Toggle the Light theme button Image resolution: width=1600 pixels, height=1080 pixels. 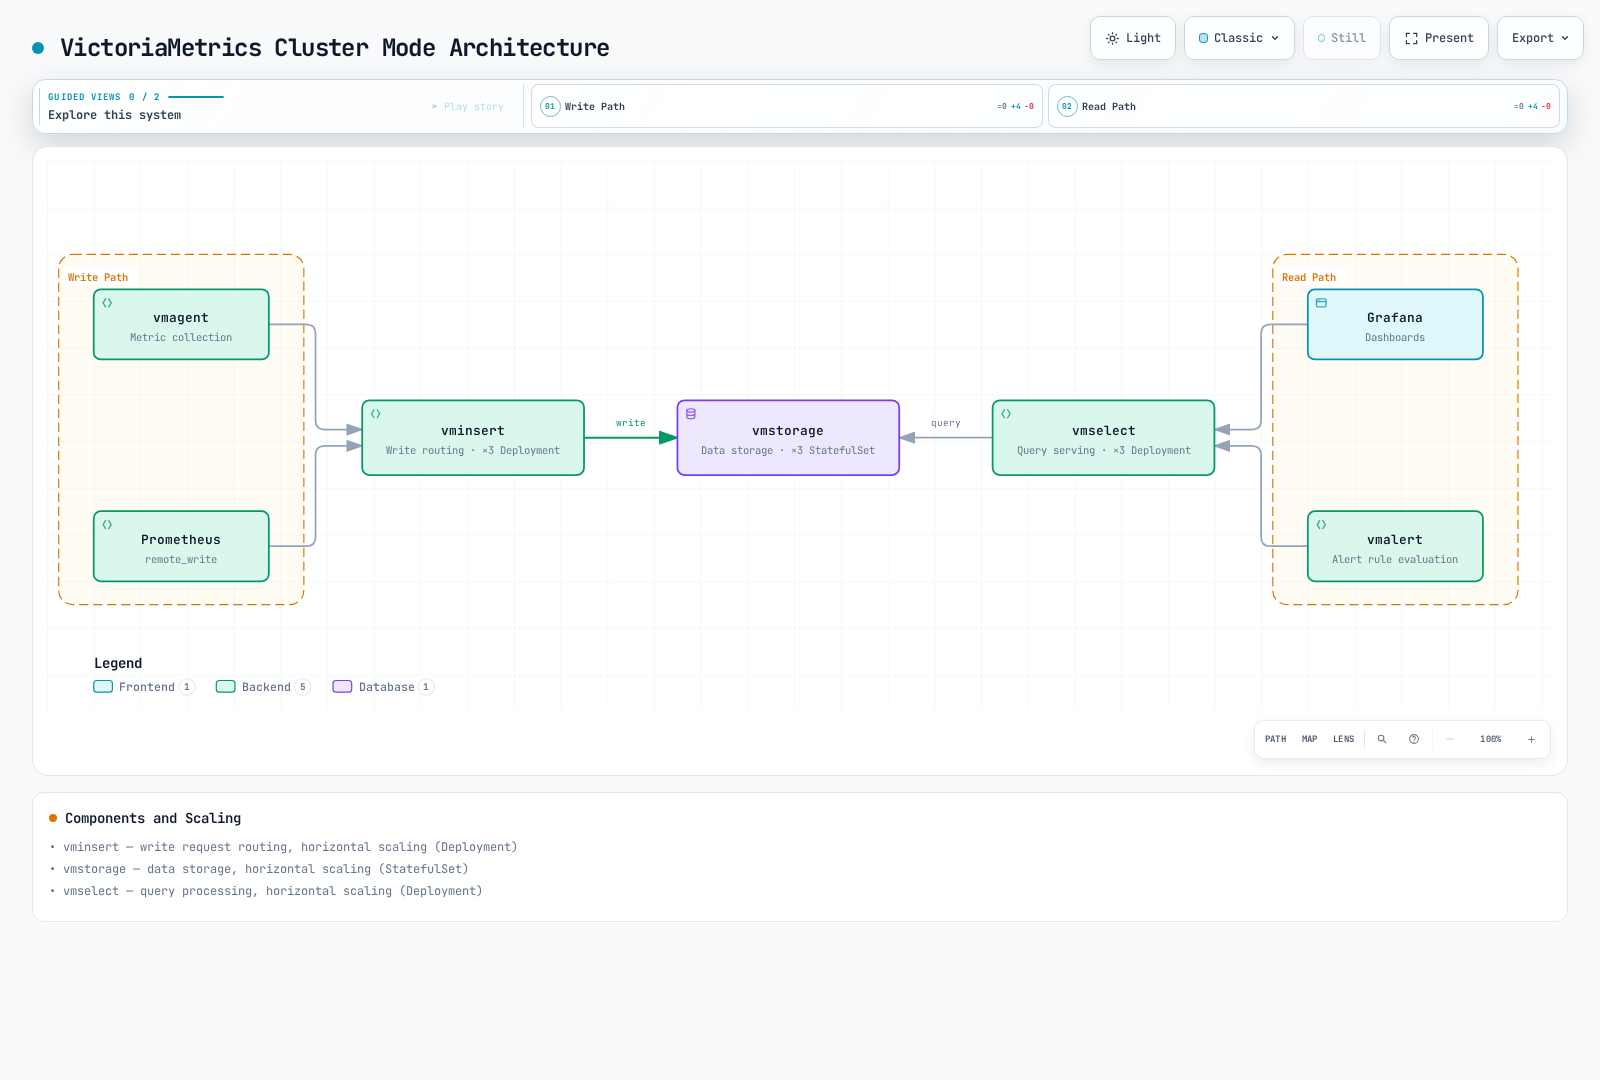tap(1133, 38)
